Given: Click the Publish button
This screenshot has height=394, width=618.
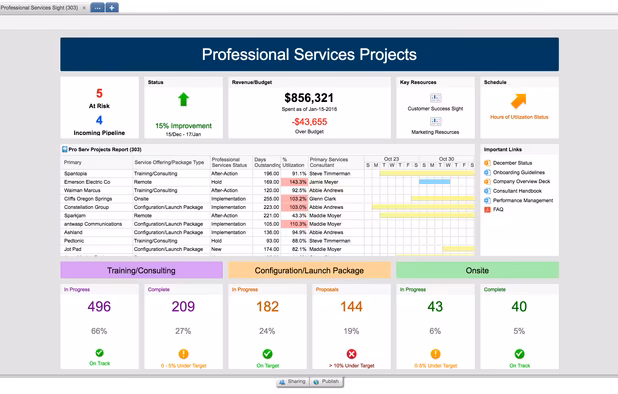Looking at the screenshot, I should tap(326, 382).
